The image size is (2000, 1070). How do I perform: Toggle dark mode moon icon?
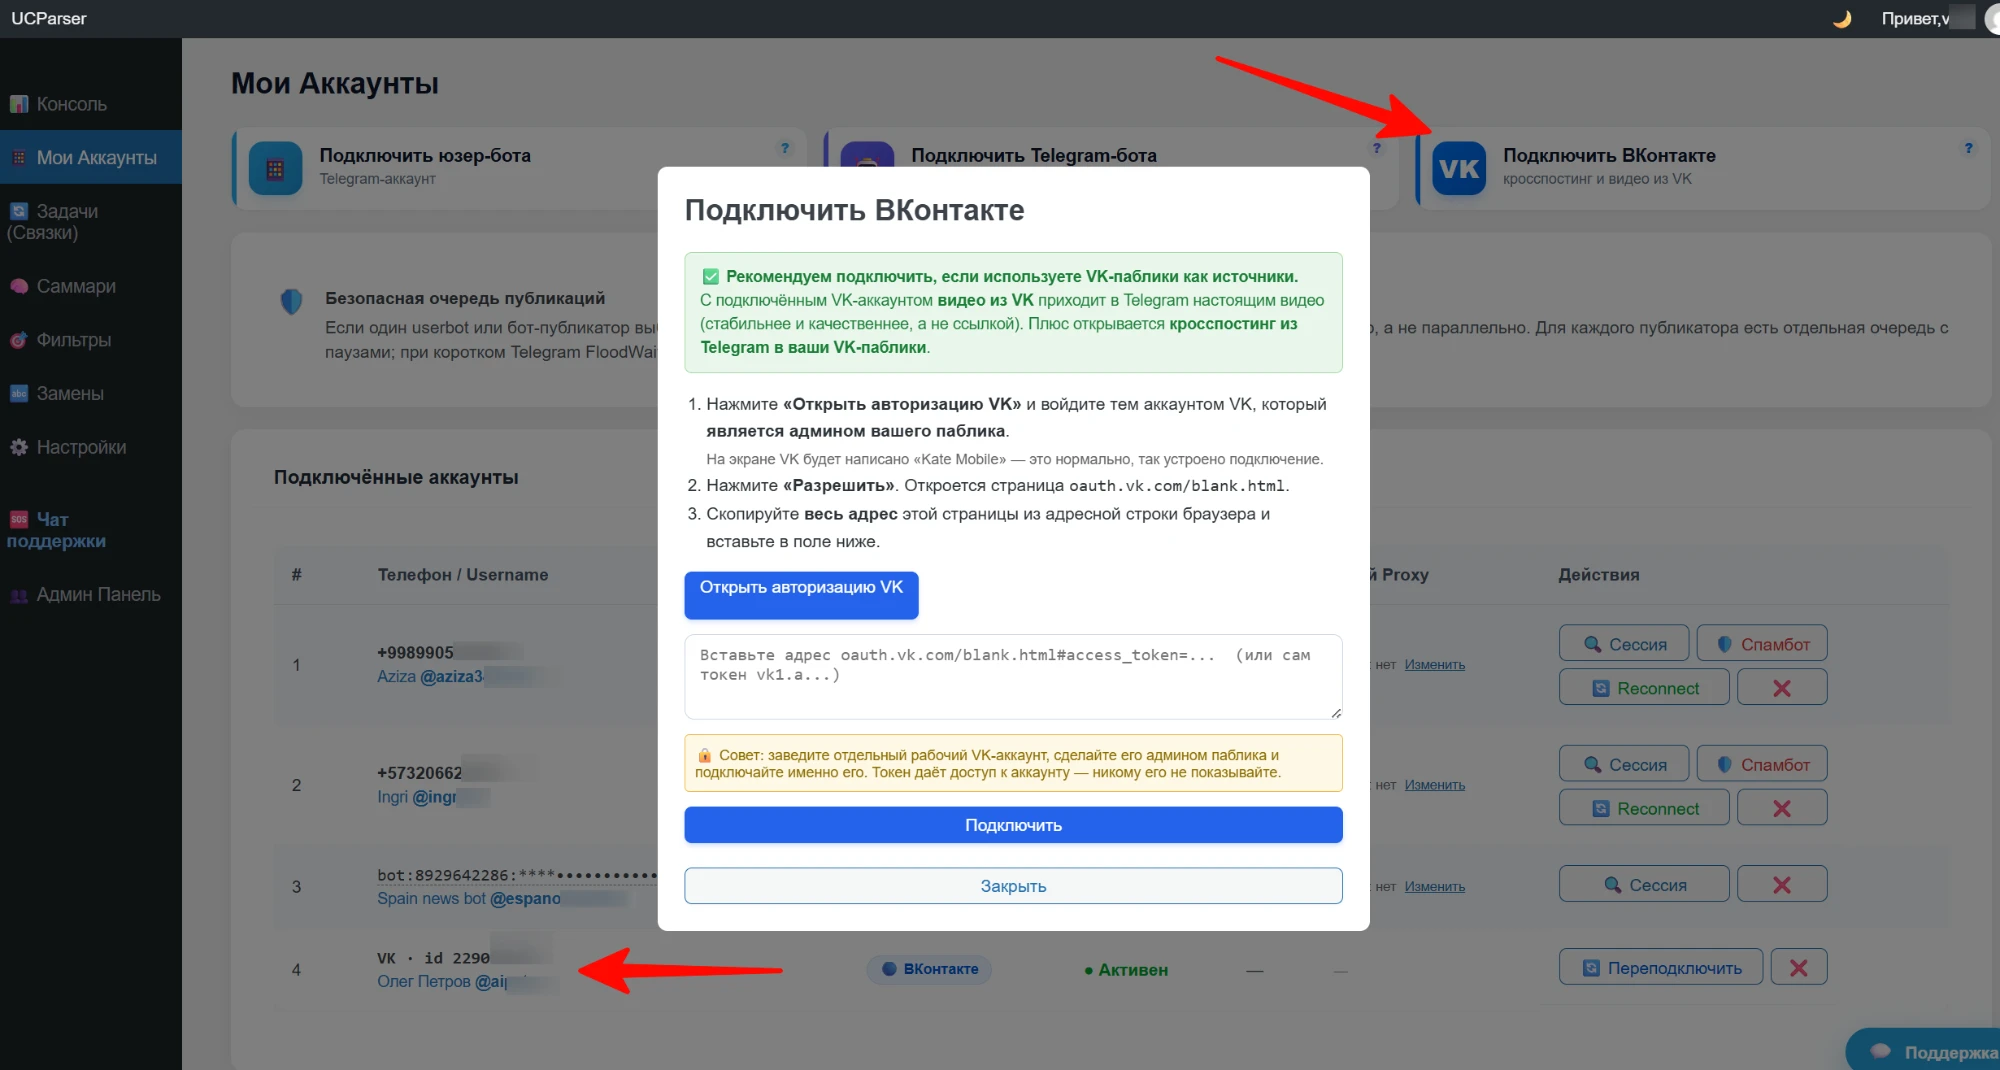(1841, 19)
